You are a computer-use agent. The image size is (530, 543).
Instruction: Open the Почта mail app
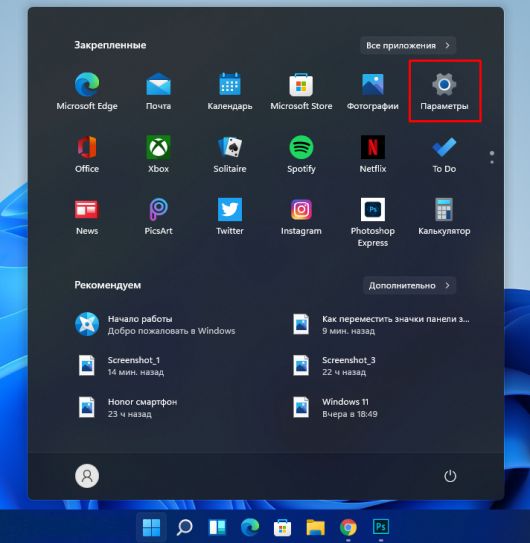tap(158, 91)
